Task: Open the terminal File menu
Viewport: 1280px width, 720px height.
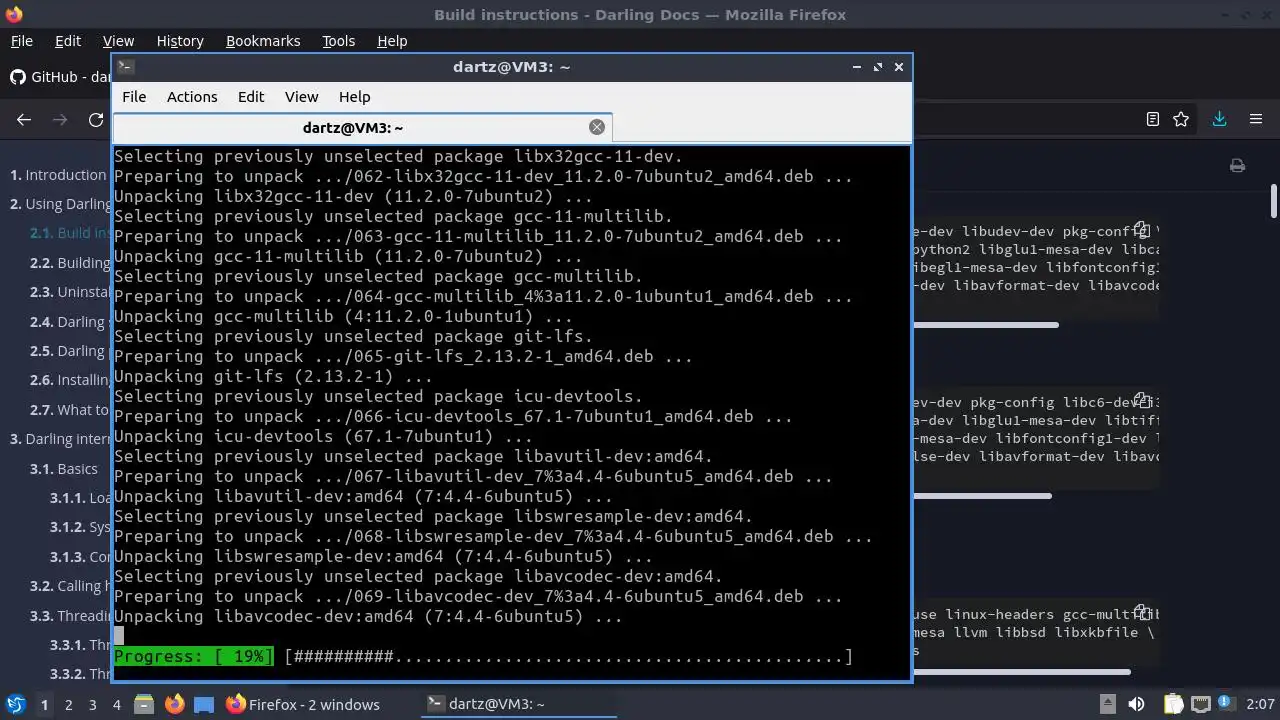Action: tap(134, 97)
